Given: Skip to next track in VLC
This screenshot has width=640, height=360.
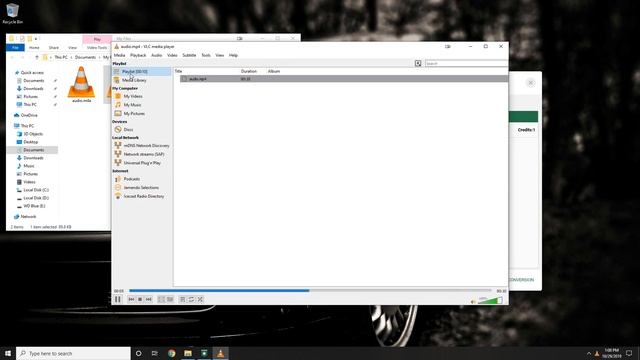Looking at the screenshot, I should [x=149, y=300].
